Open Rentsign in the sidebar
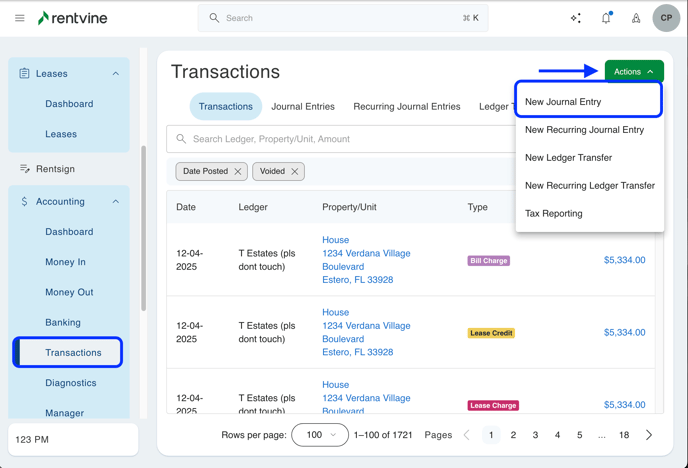 coord(55,169)
